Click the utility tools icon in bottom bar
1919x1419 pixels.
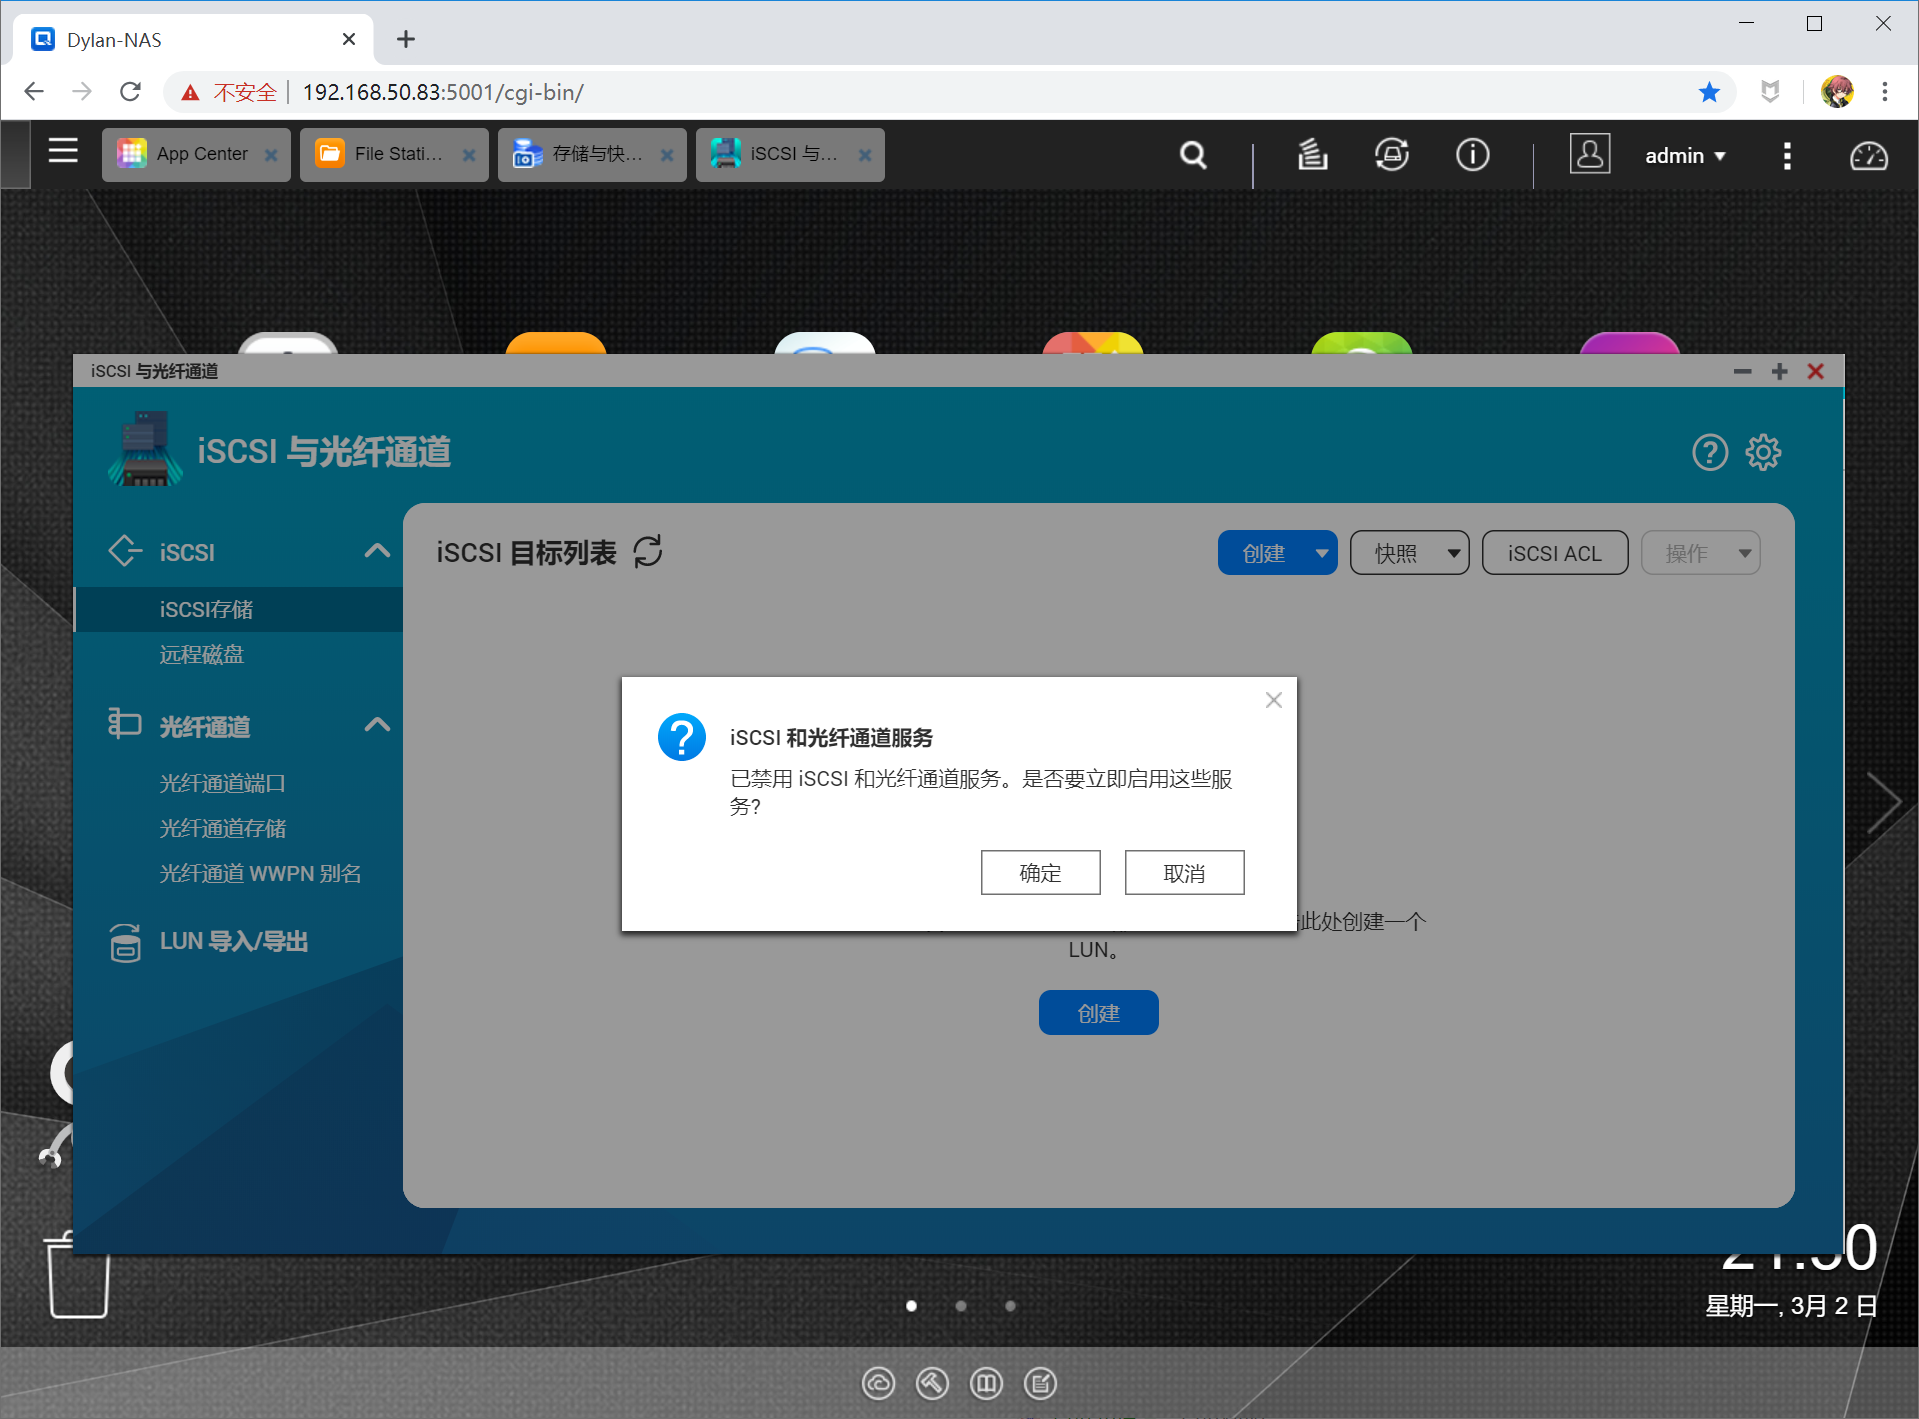(x=932, y=1384)
